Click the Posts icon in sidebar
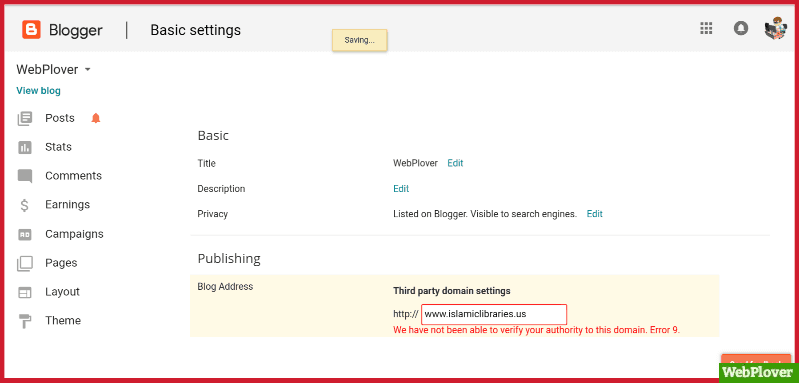Viewport: 799px width, 383px height. click(x=24, y=118)
